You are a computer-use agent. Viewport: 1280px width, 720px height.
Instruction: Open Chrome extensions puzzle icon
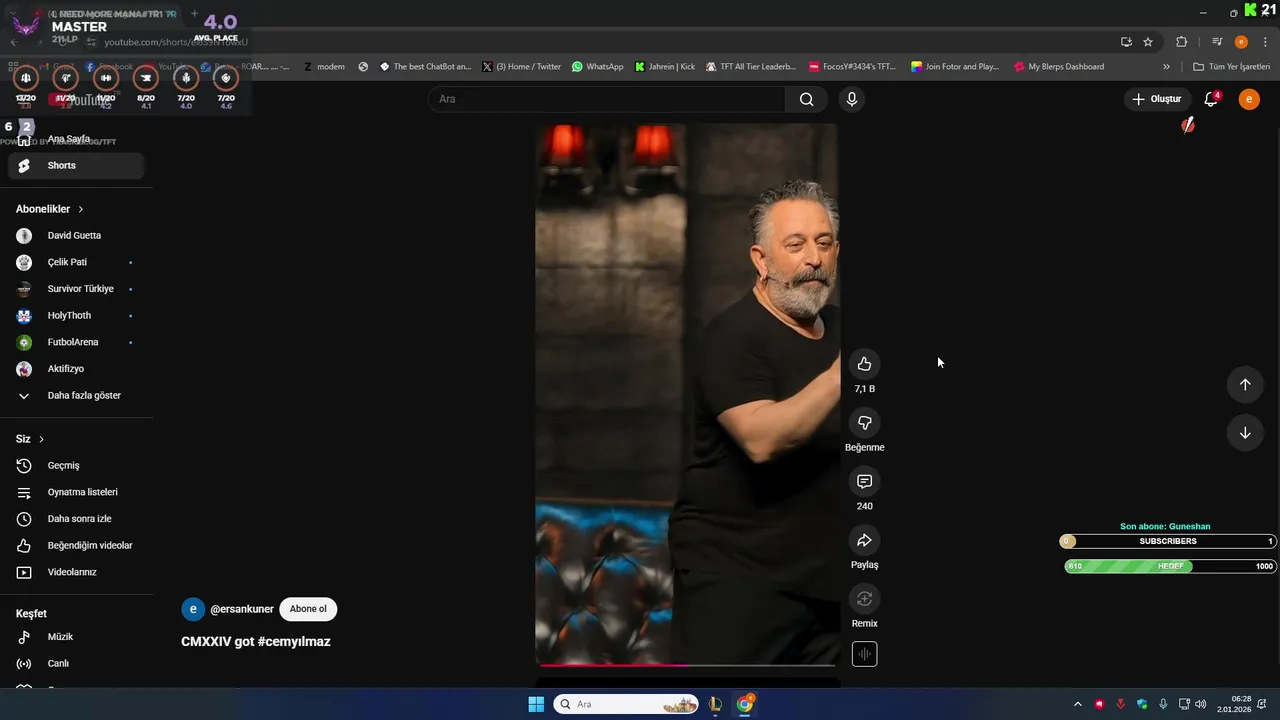tap(1181, 42)
